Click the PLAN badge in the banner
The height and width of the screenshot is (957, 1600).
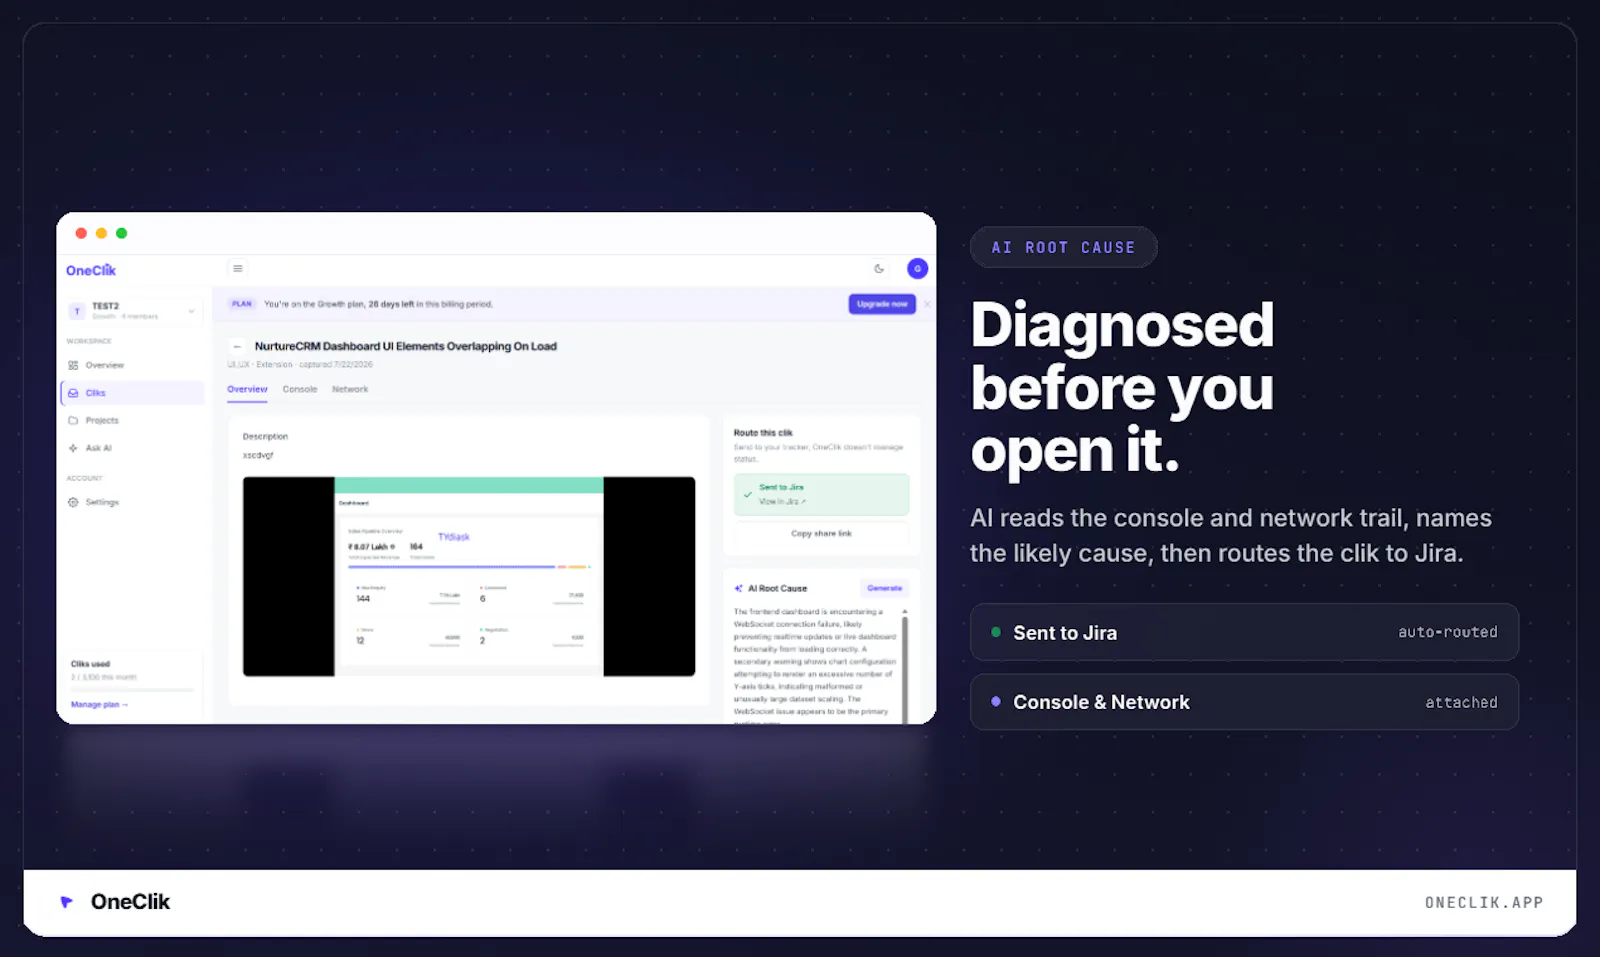(242, 304)
